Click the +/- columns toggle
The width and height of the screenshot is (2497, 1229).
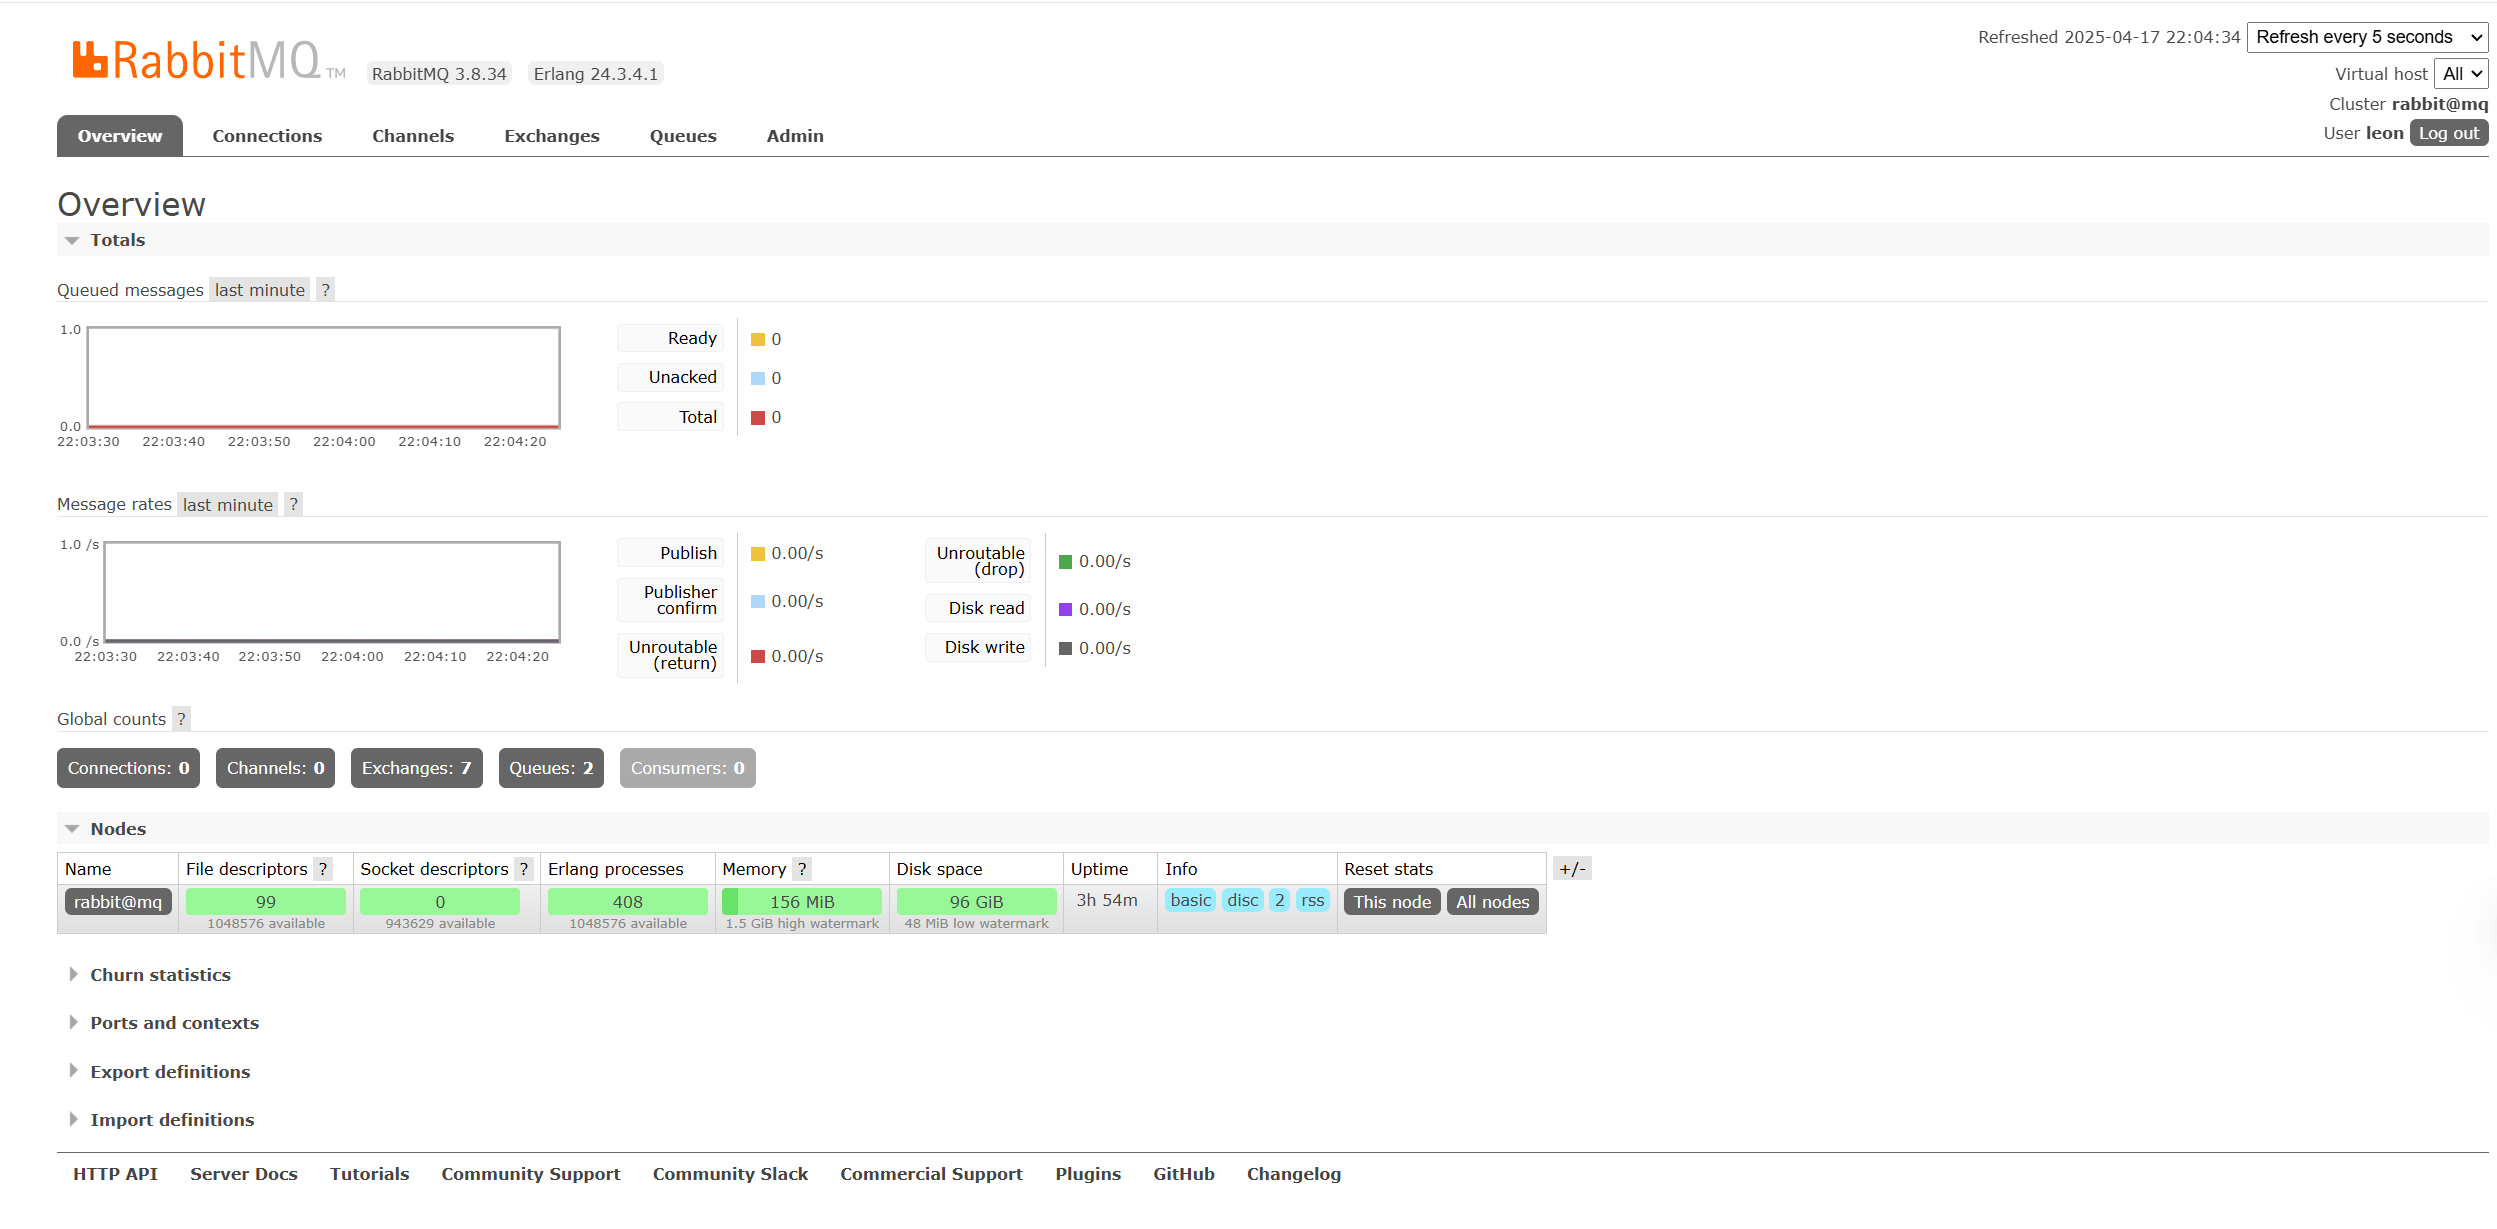(1571, 869)
